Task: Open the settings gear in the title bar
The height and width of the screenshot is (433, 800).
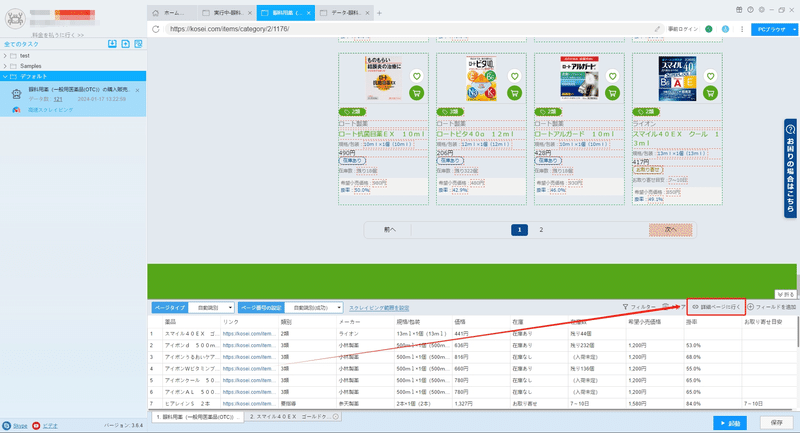Action: tap(762, 10)
